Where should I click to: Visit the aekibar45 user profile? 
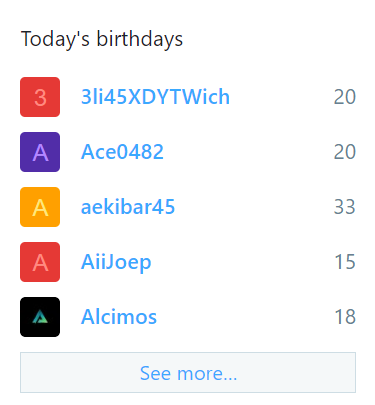[128, 207]
